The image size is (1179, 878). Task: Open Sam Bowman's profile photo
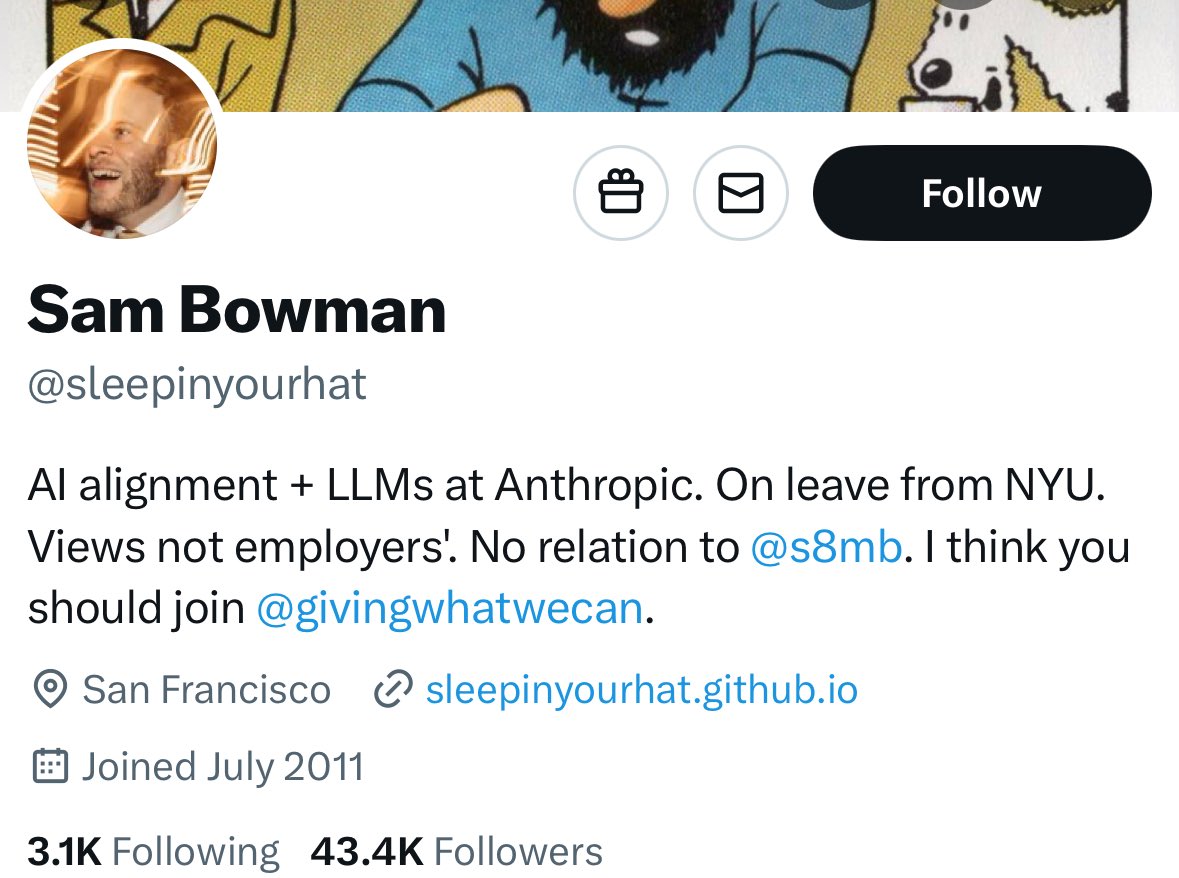[x=121, y=142]
